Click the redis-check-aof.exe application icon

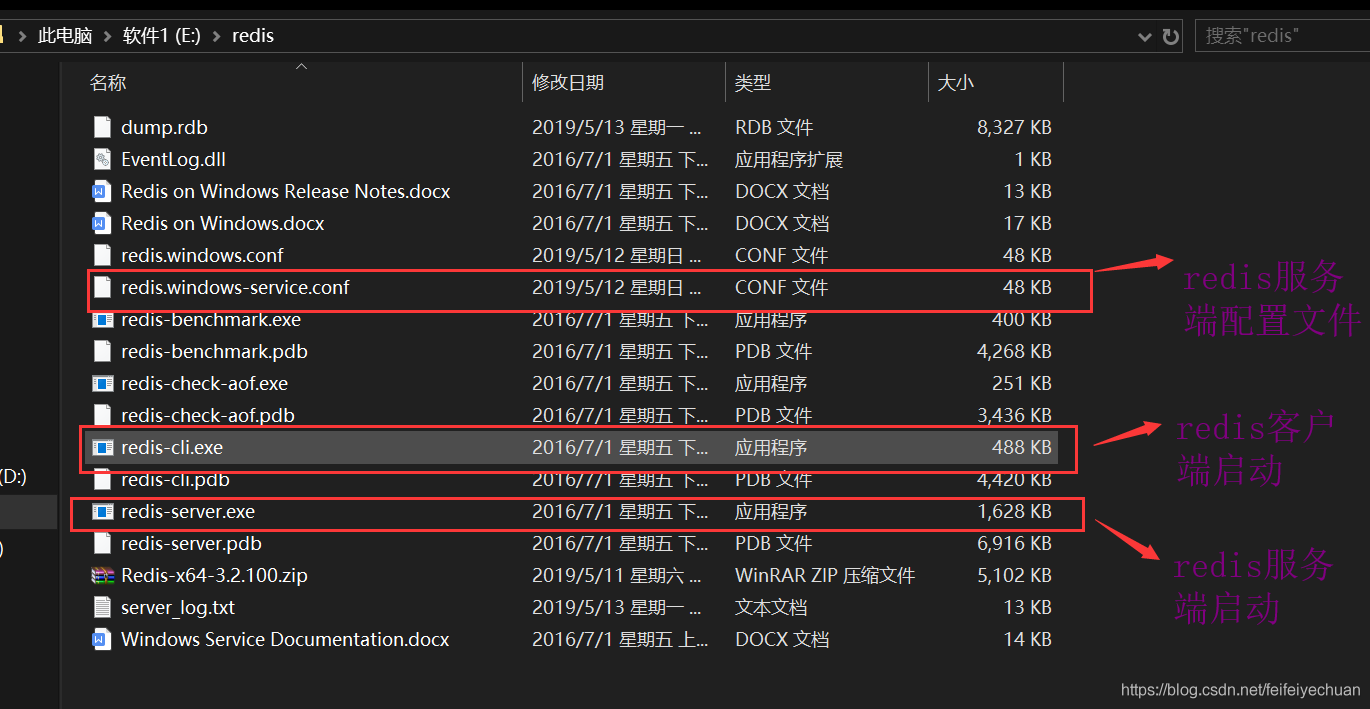point(101,383)
